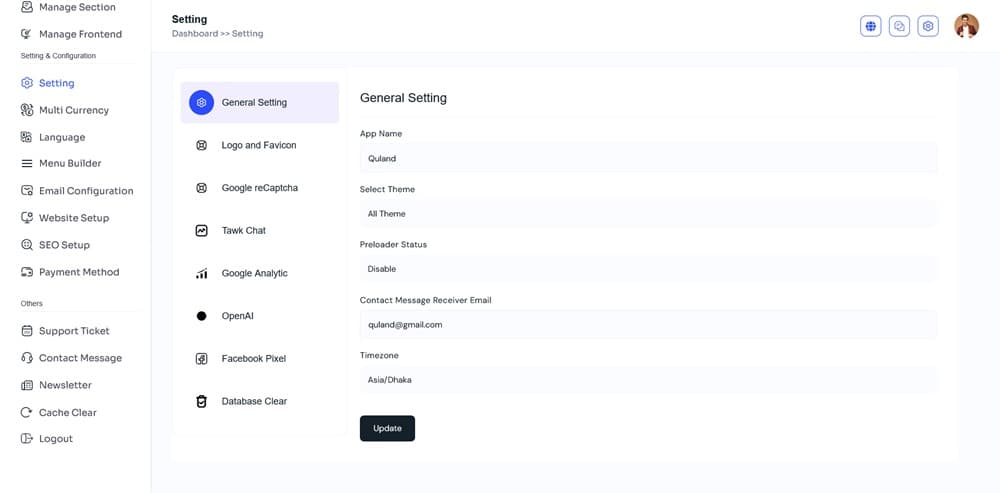The width and height of the screenshot is (1000, 493).
Task: Click the OpenAI black circle icon
Action: click(201, 316)
